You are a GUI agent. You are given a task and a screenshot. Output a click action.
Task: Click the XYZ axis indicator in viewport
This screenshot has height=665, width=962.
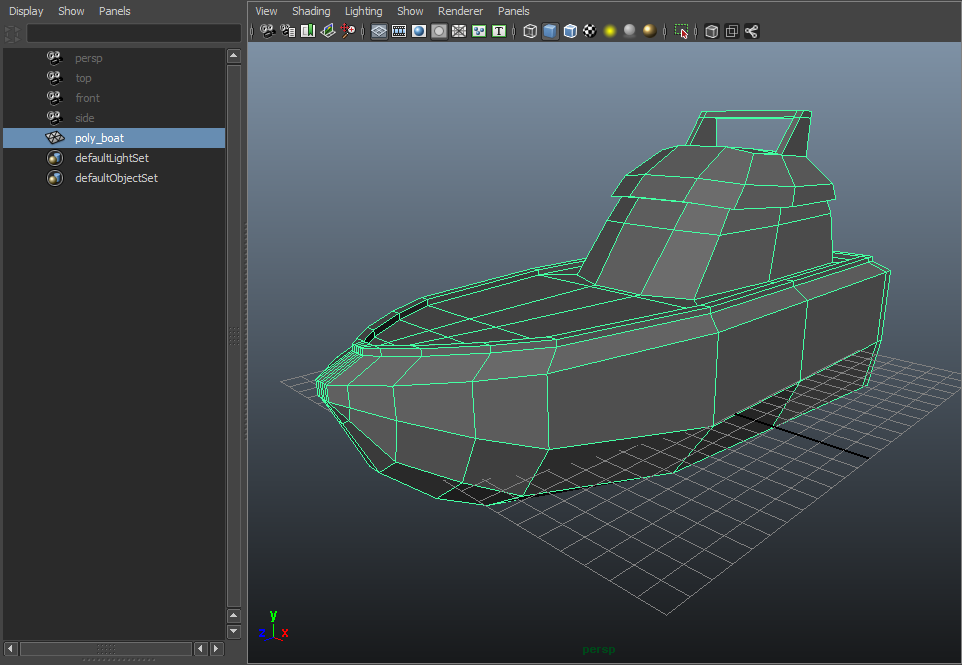click(x=274, y=626)
